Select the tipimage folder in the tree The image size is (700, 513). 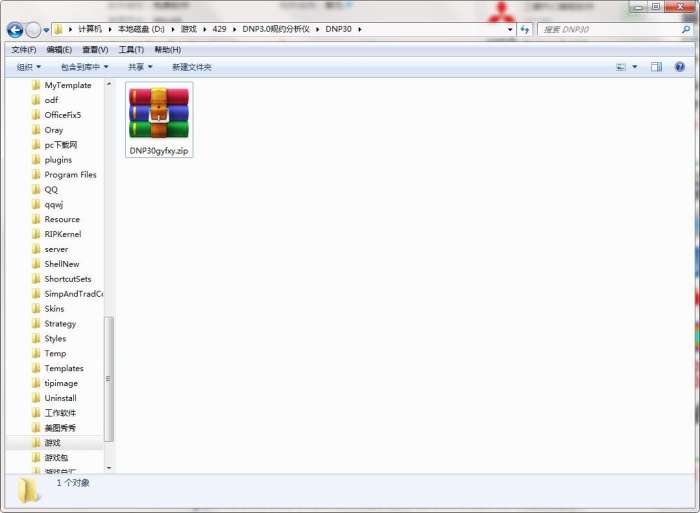(x=55, y=383)
